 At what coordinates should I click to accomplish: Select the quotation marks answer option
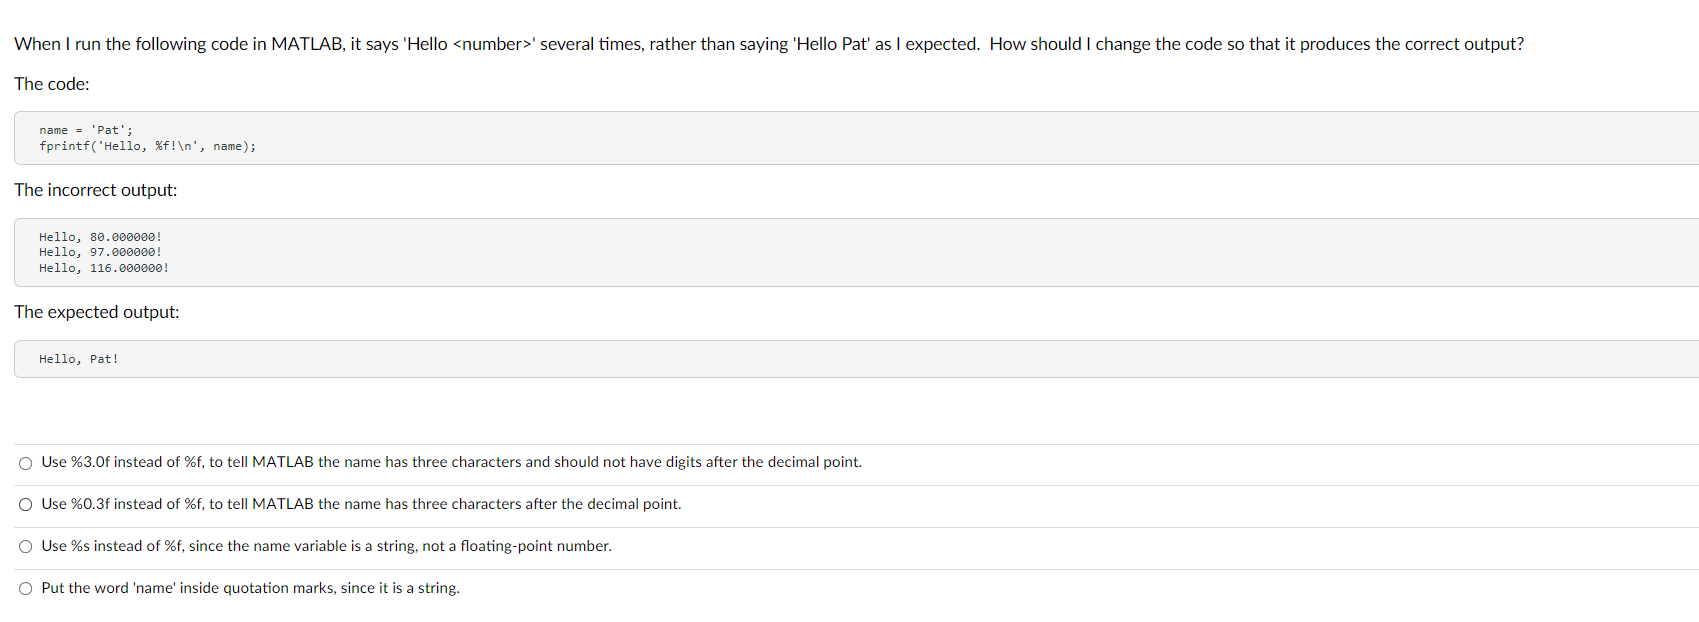click(25, 588)
